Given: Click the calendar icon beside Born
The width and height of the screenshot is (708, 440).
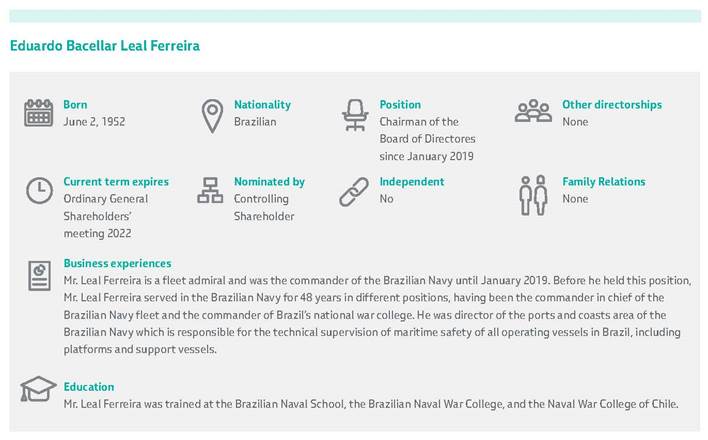Looking at the screenshot, I should (38, 112).
